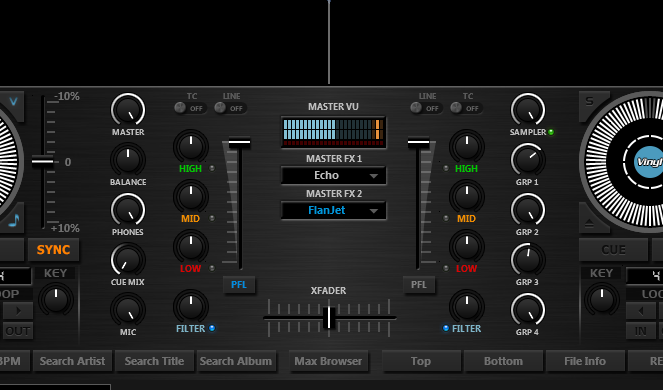
Task: Click the CUE MIX knob
Action: pos(128,260)
